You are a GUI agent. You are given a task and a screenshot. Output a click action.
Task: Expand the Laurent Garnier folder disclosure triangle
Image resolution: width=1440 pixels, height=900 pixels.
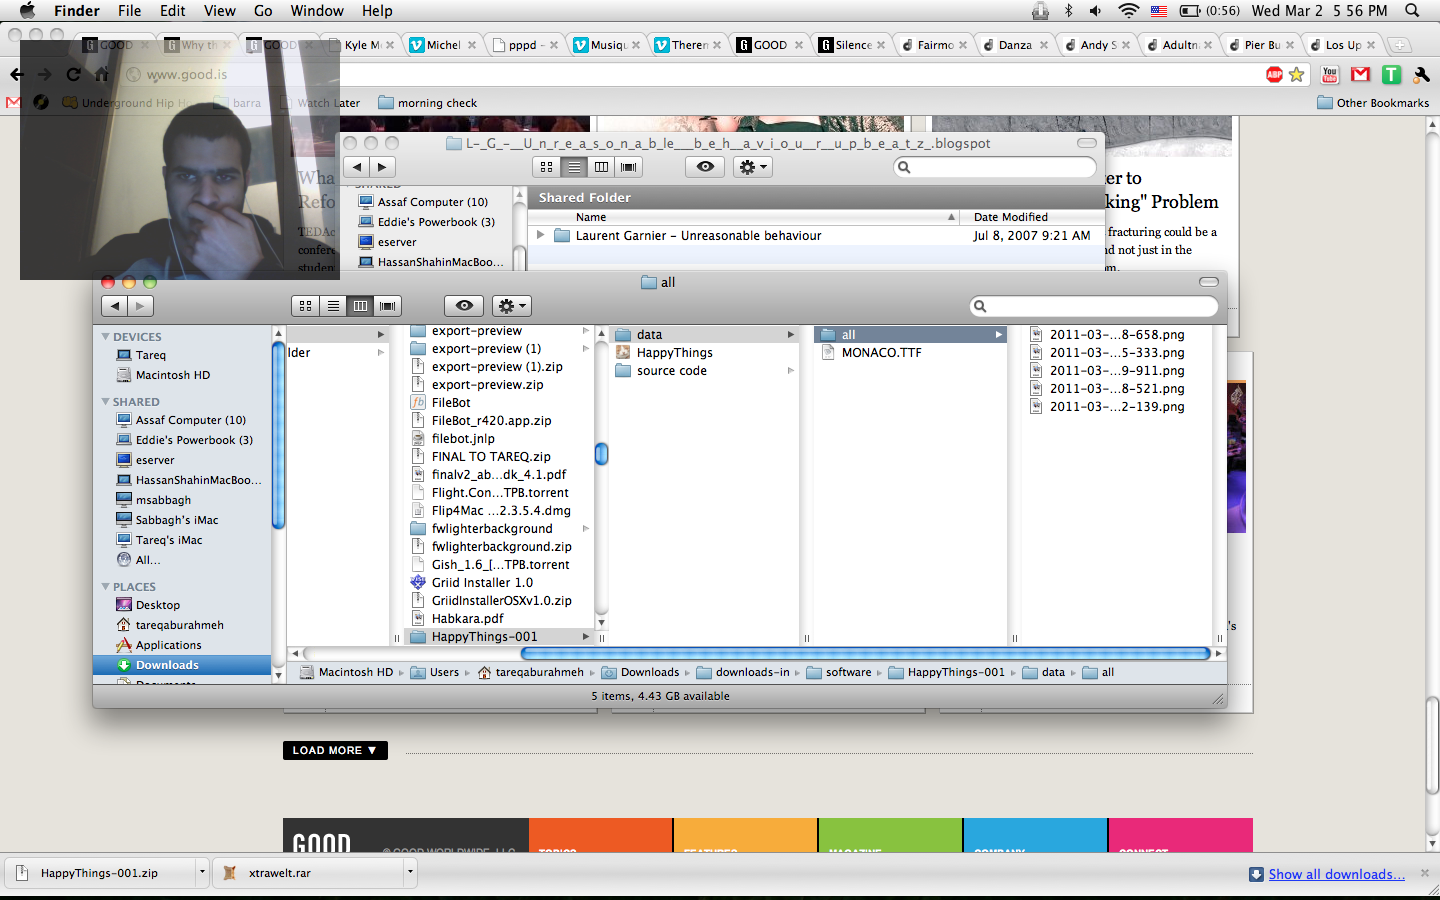point(541,236)
